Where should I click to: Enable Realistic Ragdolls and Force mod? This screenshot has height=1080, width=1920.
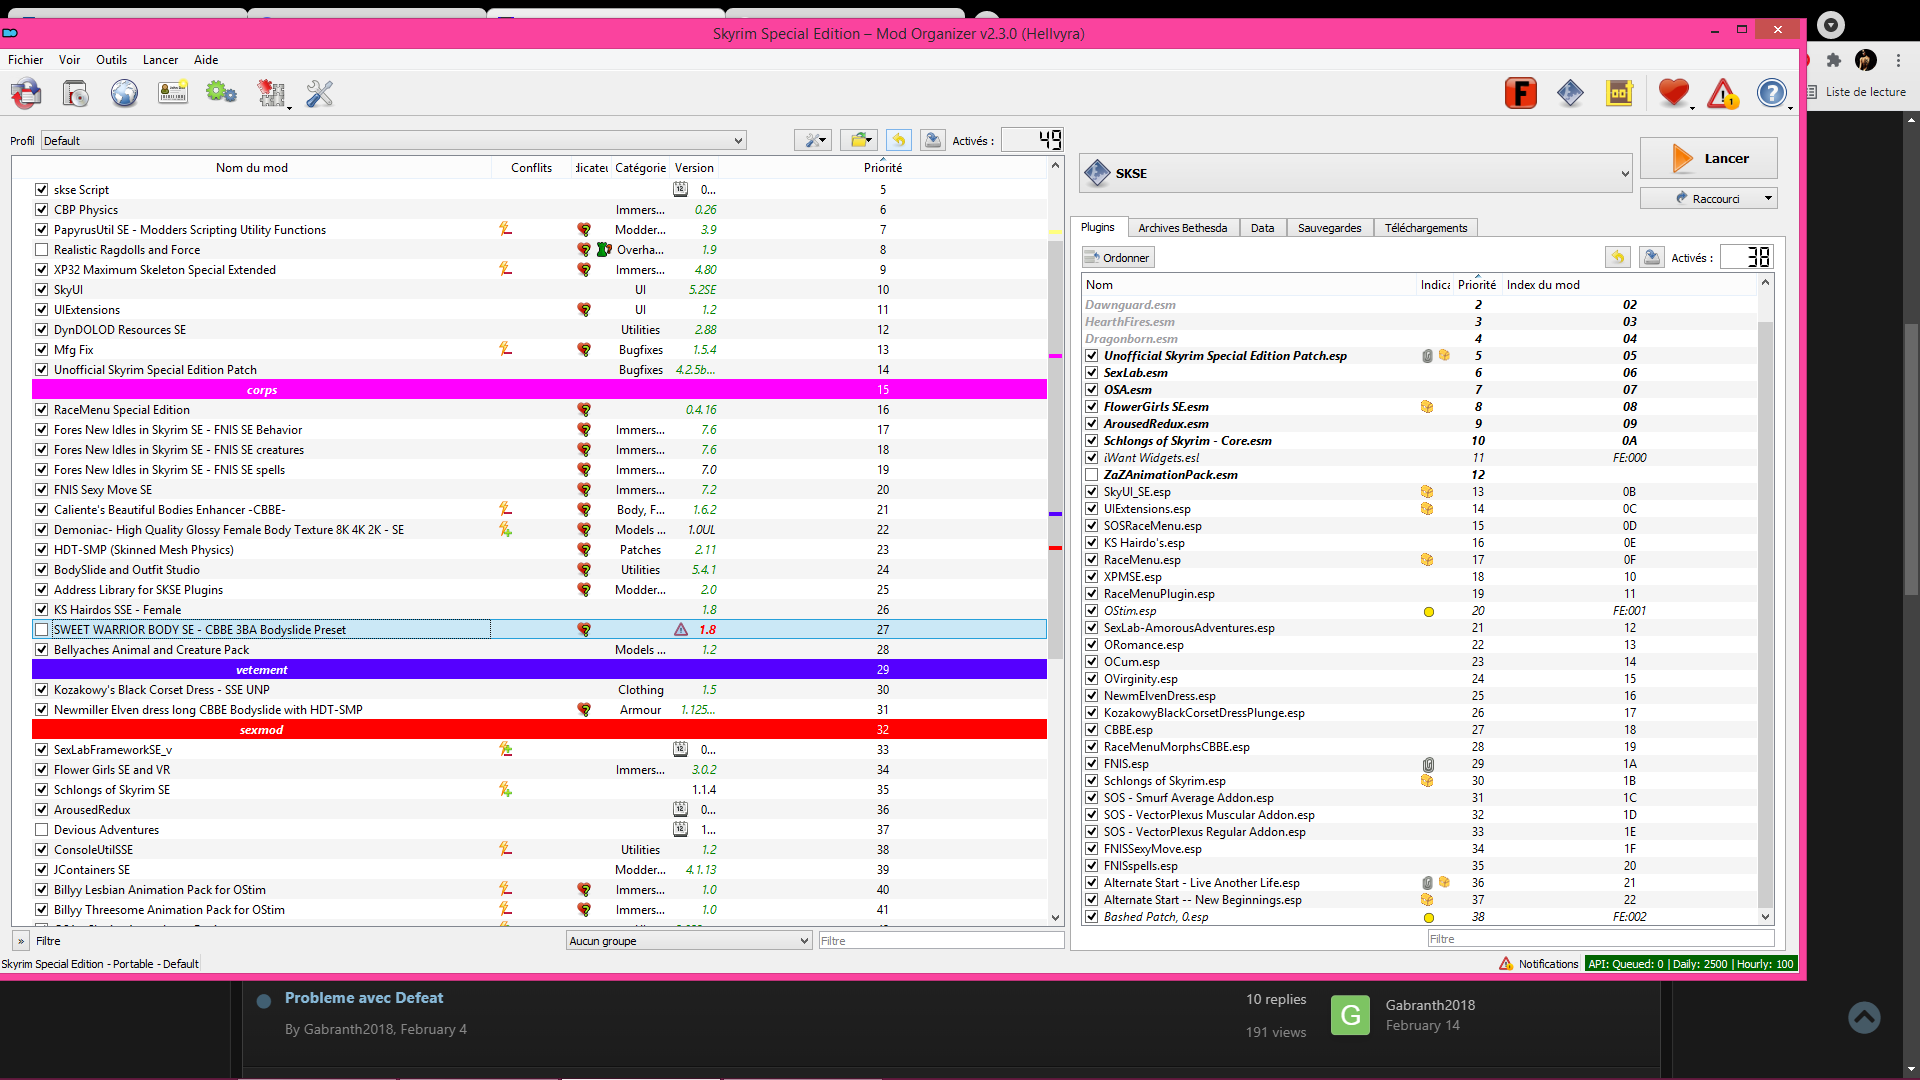tap(41, 249)
